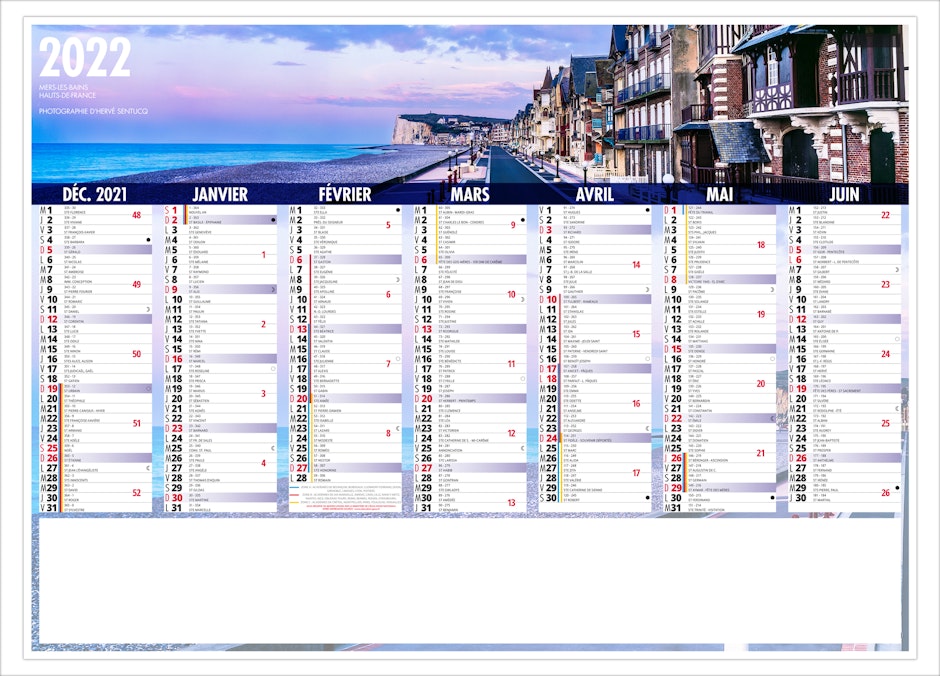Select the new moon dot on February 1
The width and height of the screenshot is (940, 676).
point(398,211)
